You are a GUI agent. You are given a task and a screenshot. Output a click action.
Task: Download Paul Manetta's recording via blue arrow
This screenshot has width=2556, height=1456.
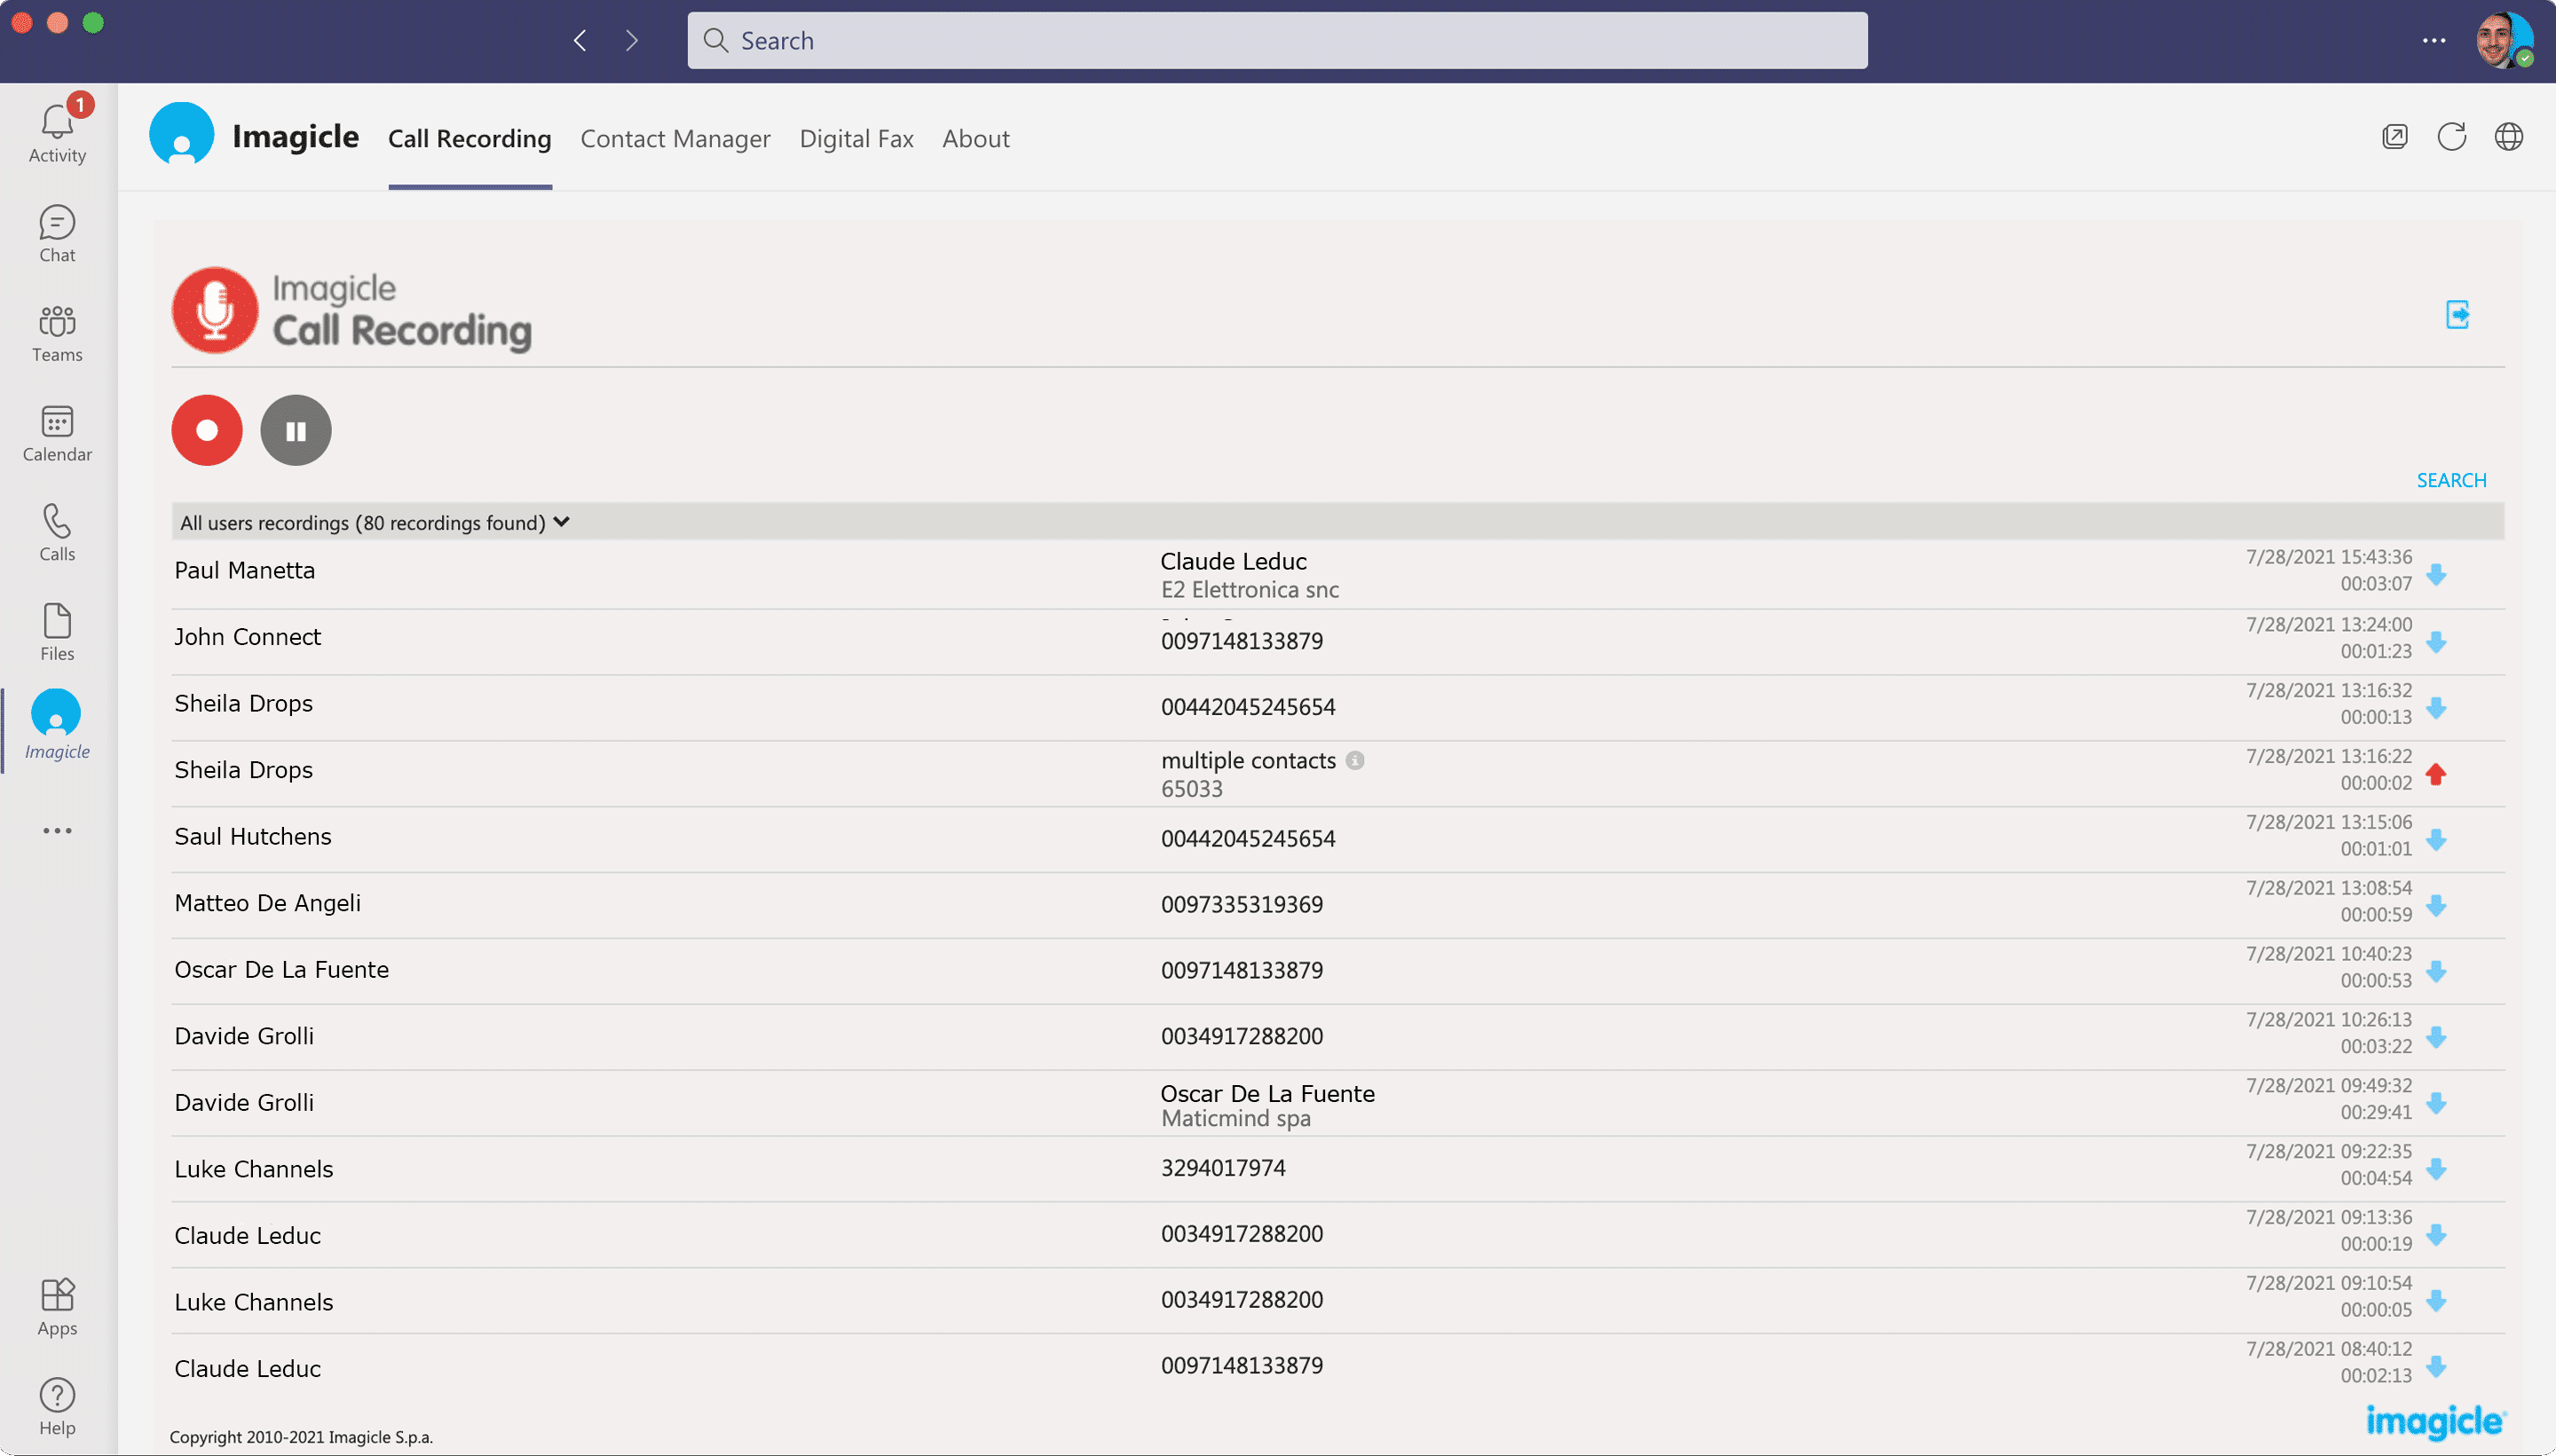[x=2436, y=575]
